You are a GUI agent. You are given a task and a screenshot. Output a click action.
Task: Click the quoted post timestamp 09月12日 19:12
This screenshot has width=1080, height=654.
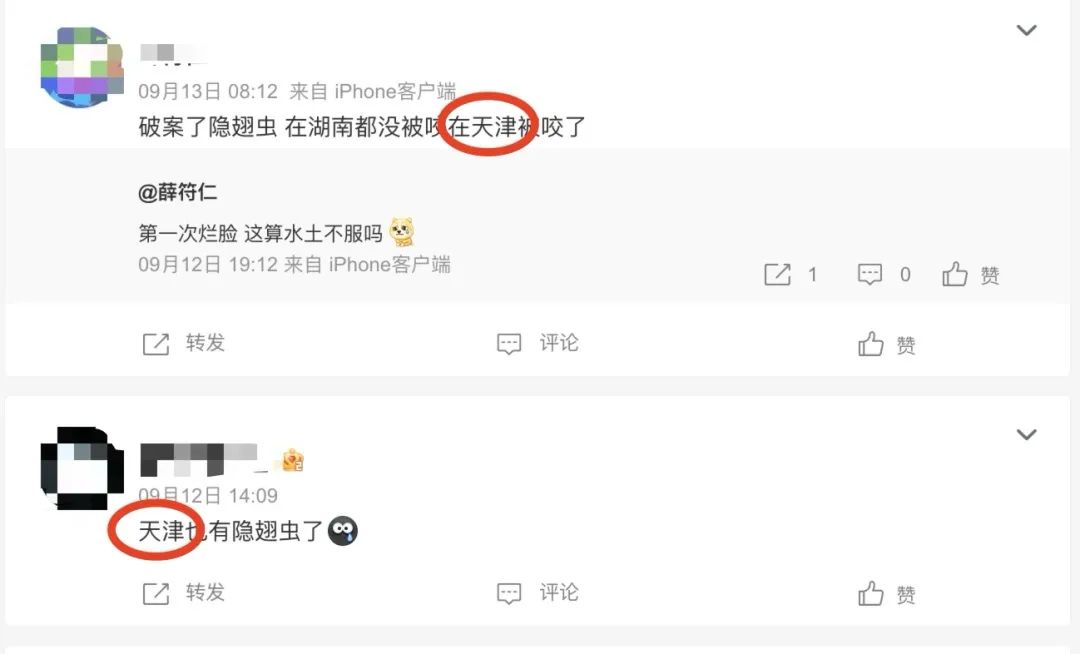[x=208, y=265]
